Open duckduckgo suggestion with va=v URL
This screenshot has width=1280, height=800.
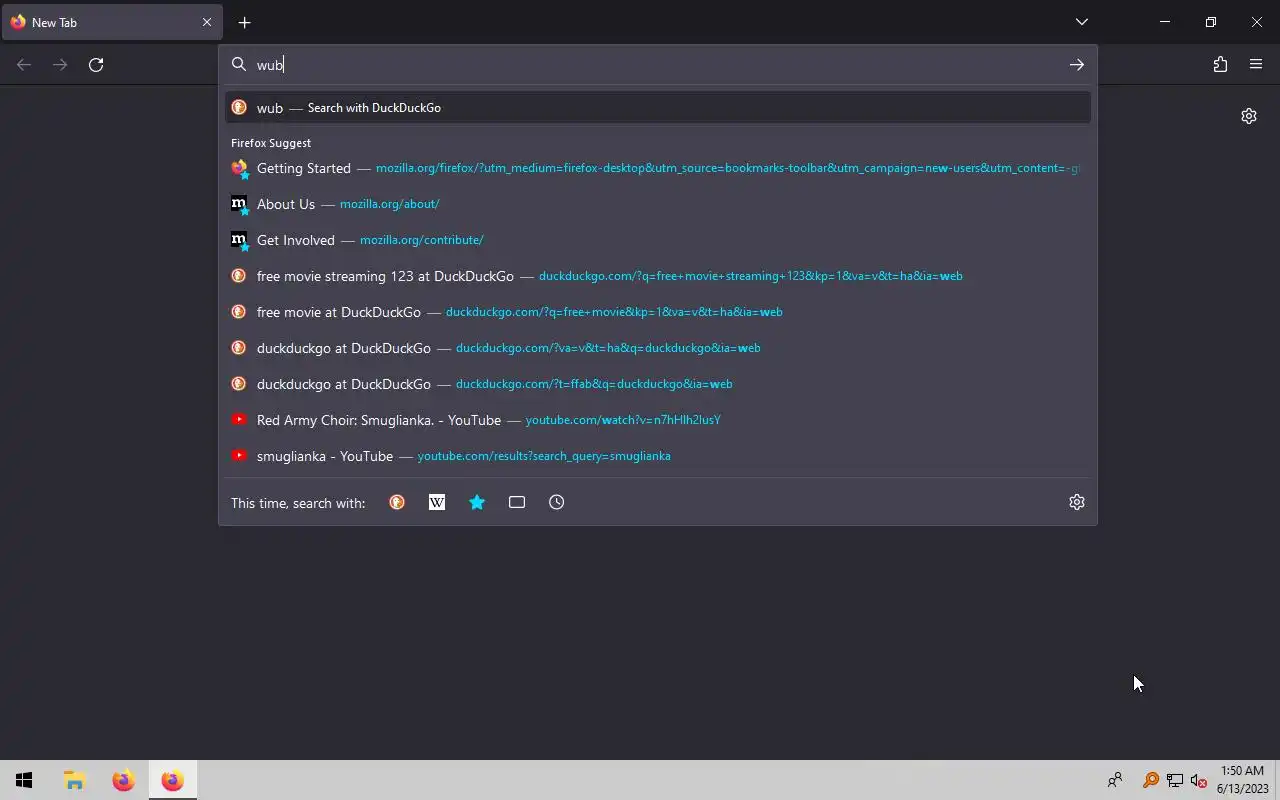(x=658, y=348)
